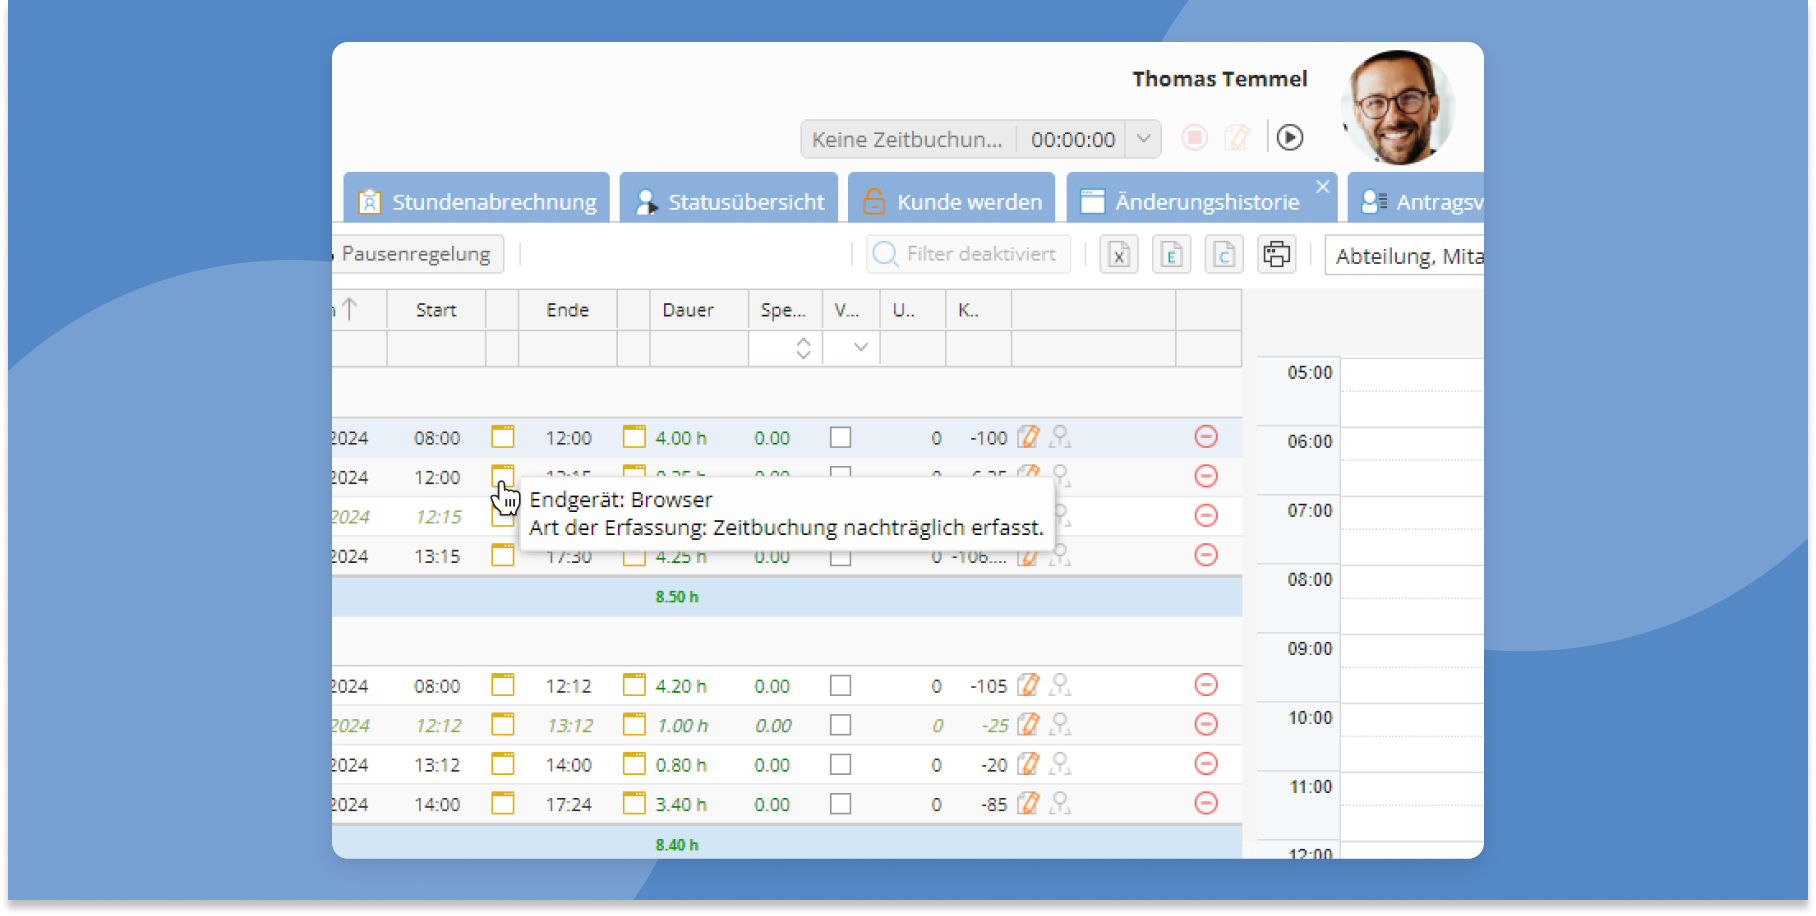Open the Abteilung, Mita... grouping box

point(1404,256)
